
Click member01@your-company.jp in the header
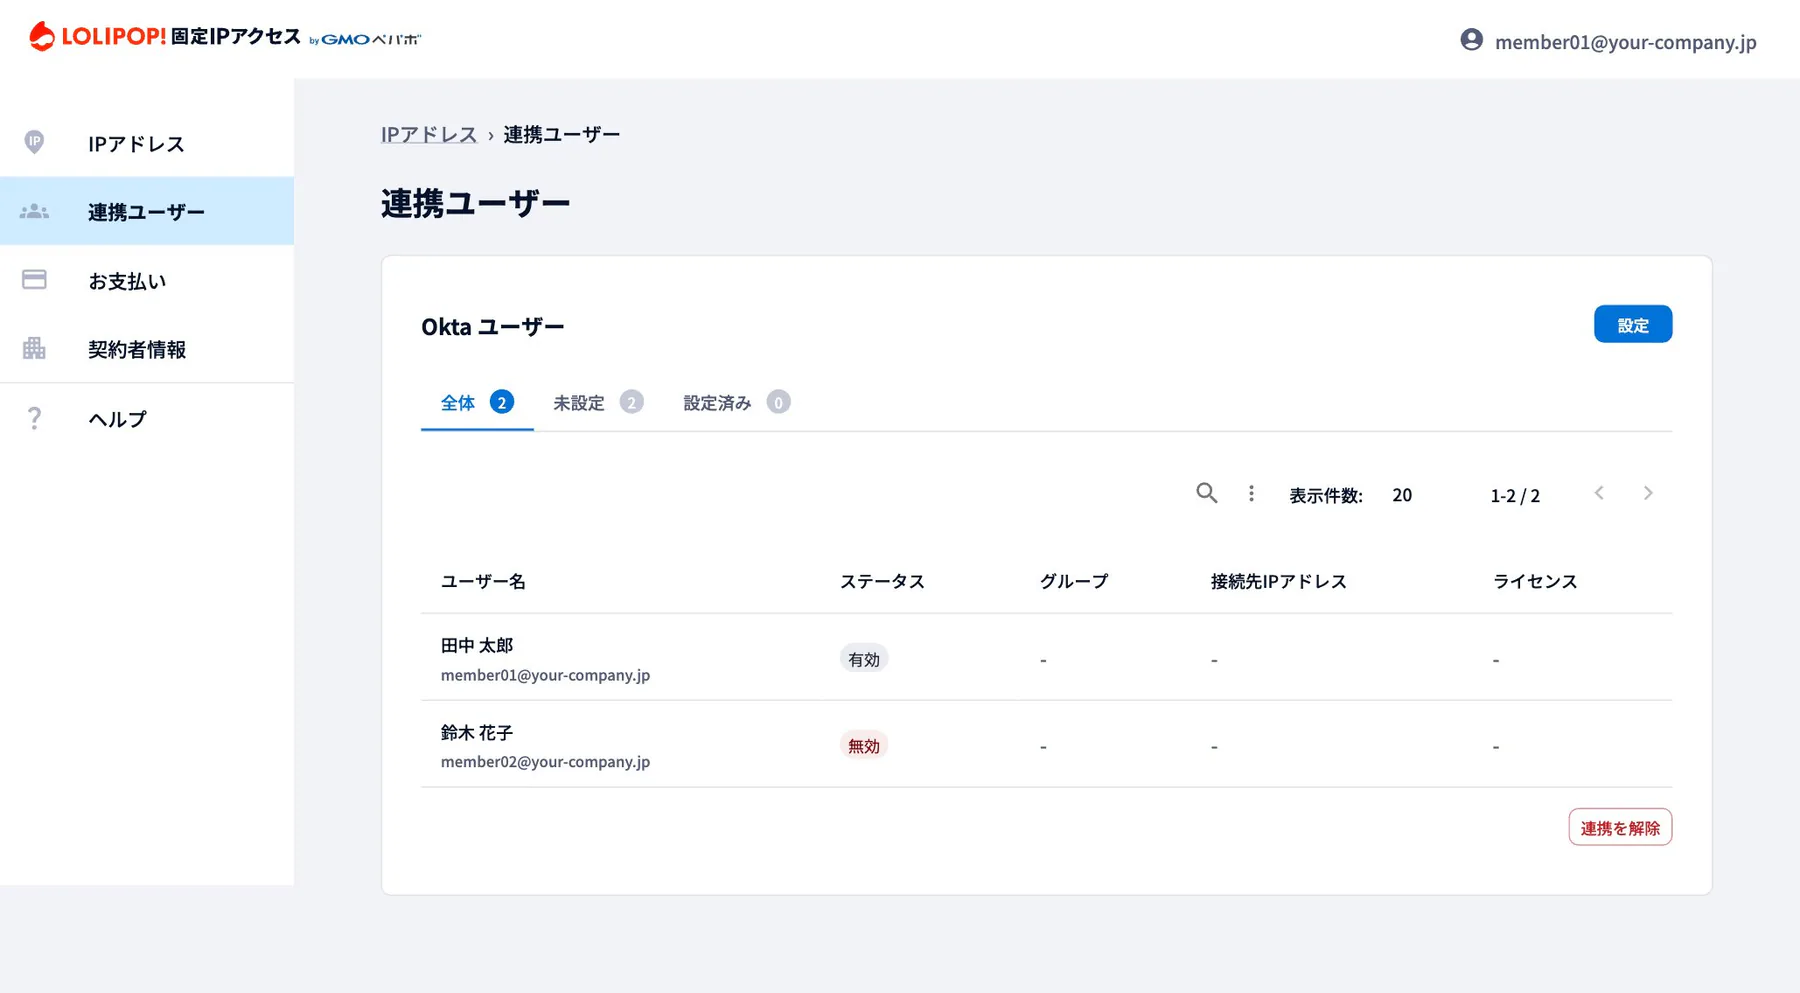coord(1625,42)
